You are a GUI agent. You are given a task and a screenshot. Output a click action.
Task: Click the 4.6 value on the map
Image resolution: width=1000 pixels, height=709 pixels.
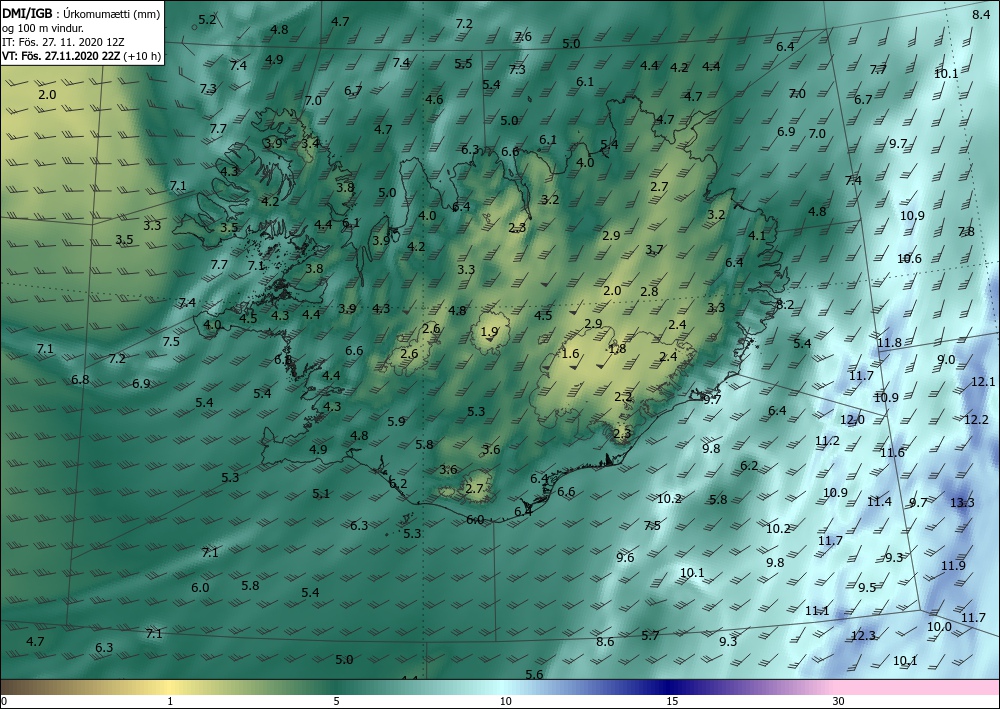pos(434,99)
